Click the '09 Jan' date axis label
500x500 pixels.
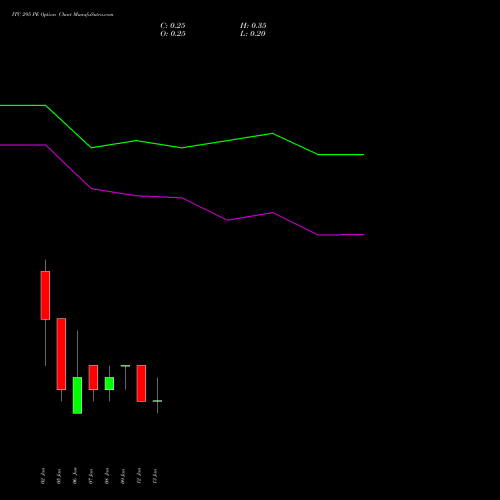pyautogui.click(x=123, y=476)
